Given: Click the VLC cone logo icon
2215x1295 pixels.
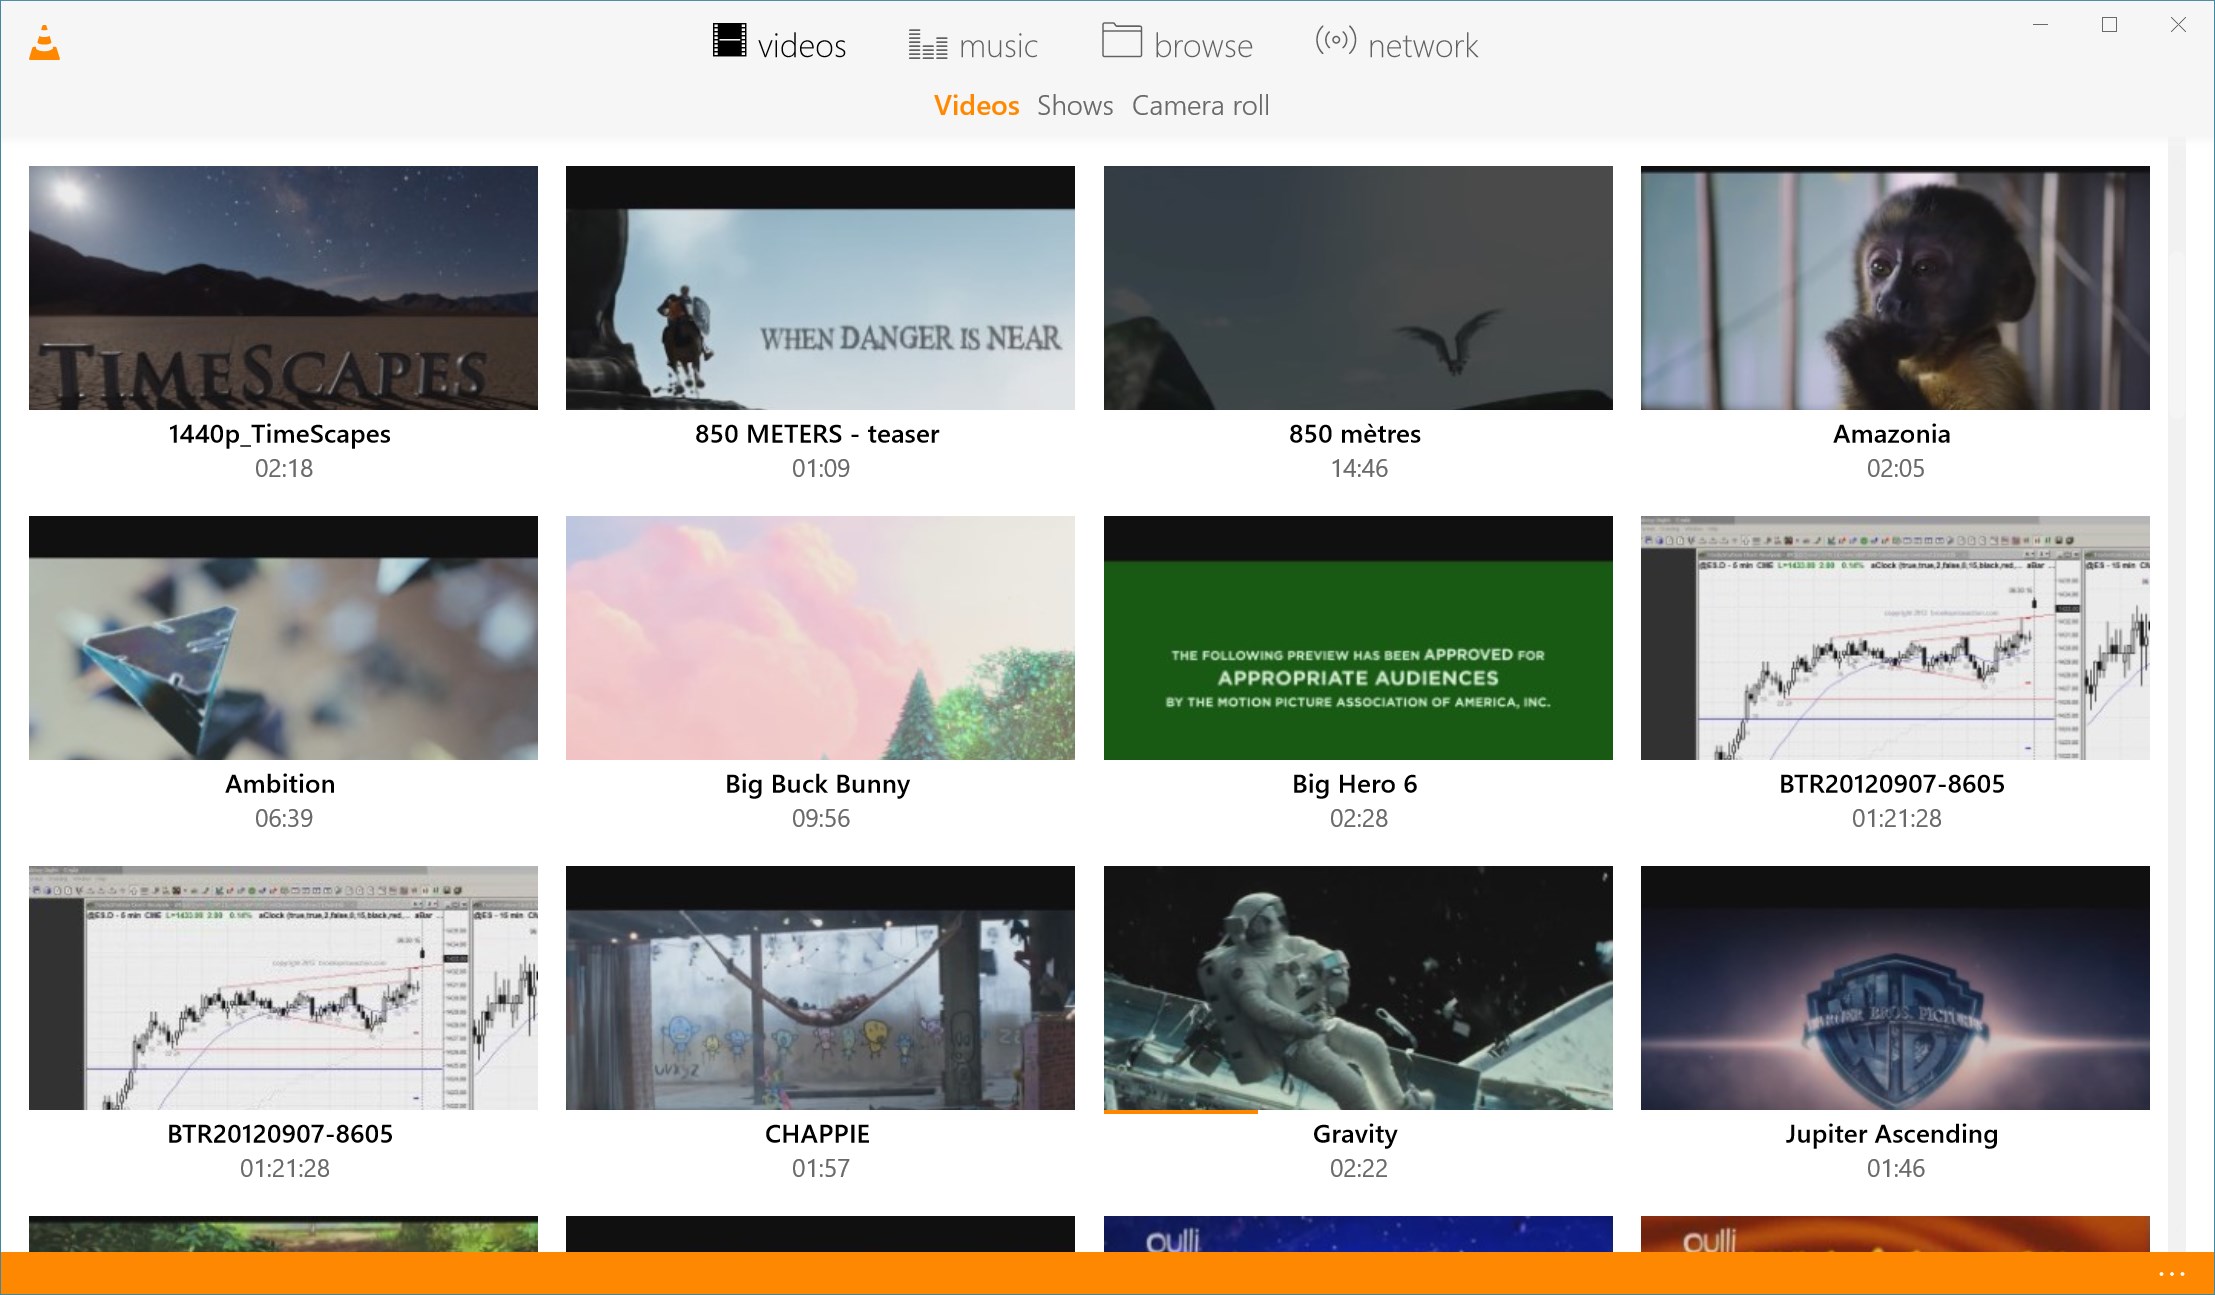Looking at the screenshot, I should (45, 42).
